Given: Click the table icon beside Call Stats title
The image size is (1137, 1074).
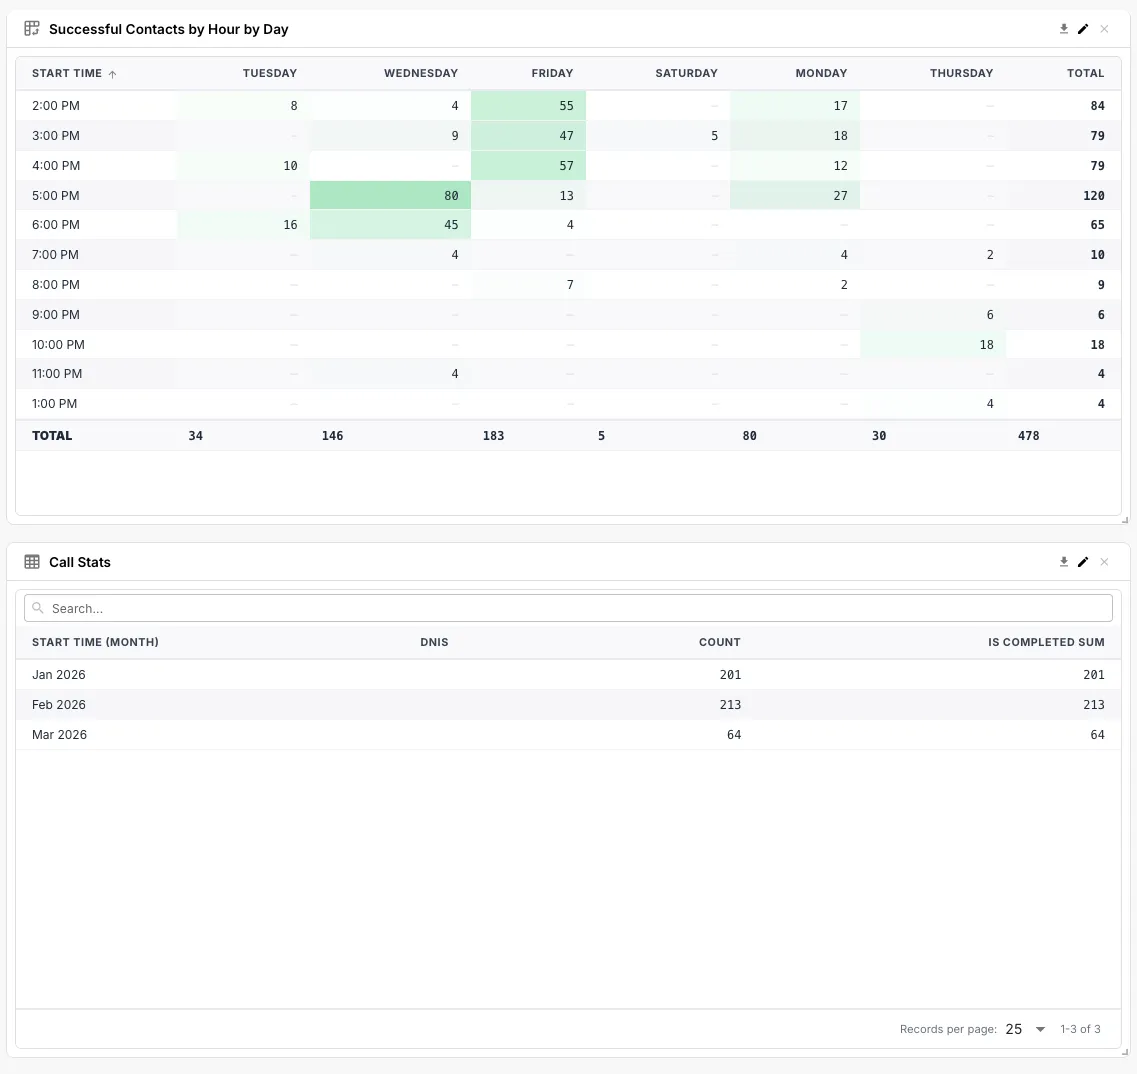Looking at the screenshot, I should [32, 562].
